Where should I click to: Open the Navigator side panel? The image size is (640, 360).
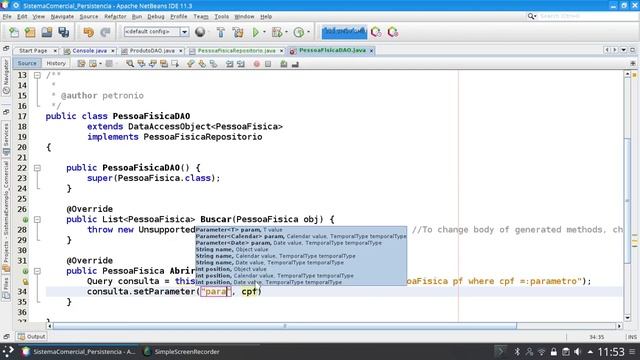(x=6, y=77)
